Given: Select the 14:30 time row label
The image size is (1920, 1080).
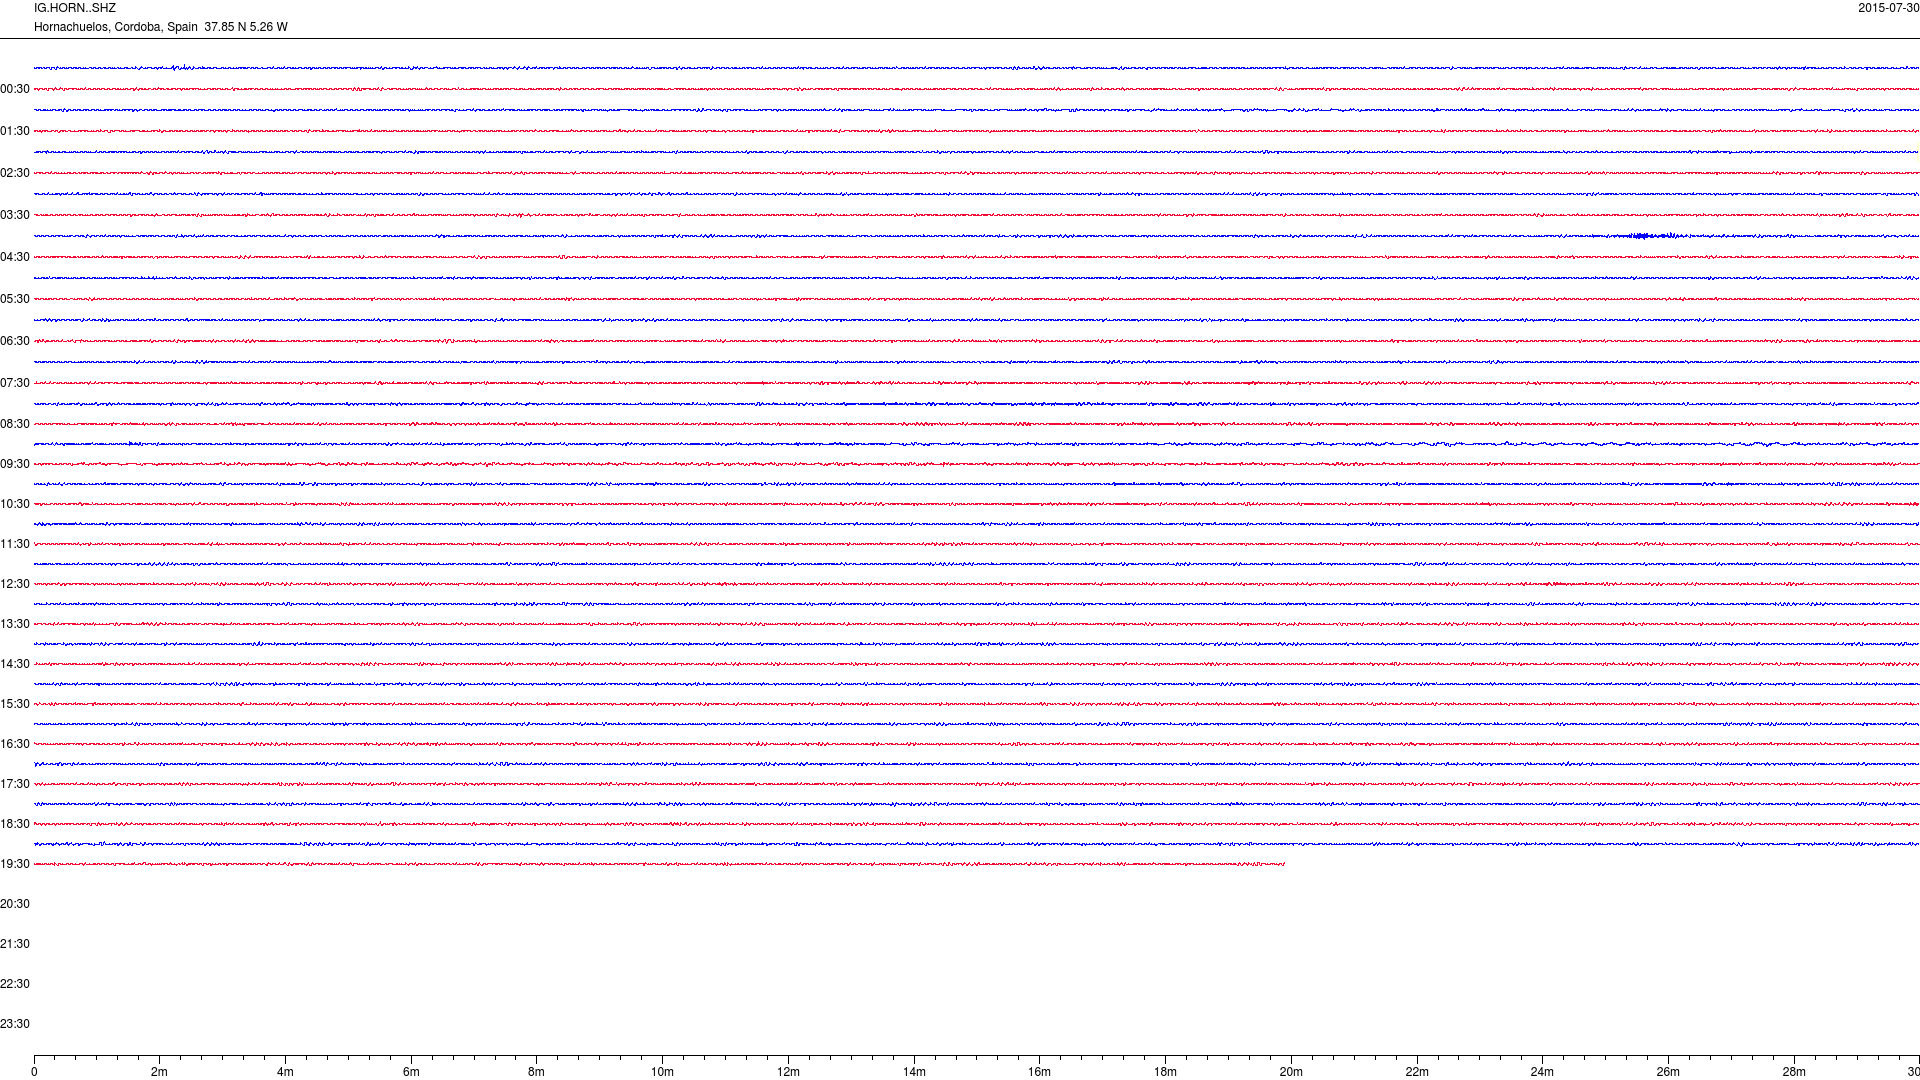Looking at the screenshot, I should [x=15, y=664].
